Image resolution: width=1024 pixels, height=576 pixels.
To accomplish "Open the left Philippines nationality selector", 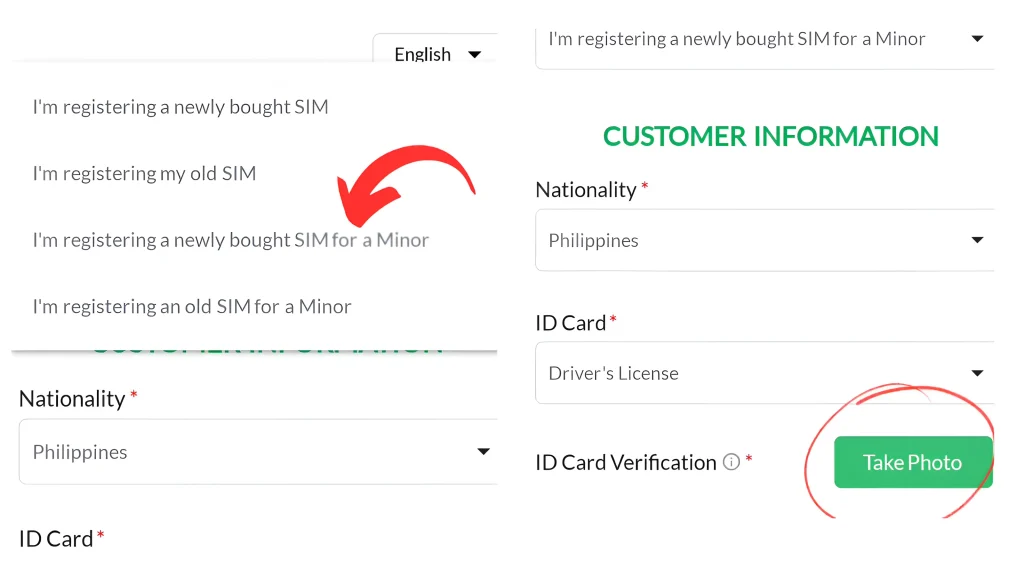I will coord(250,452).
